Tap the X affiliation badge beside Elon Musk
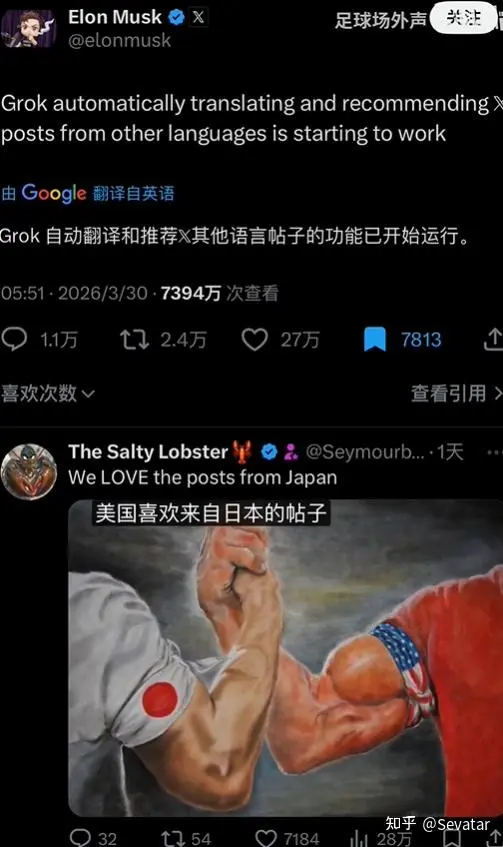 coord(198,17)
